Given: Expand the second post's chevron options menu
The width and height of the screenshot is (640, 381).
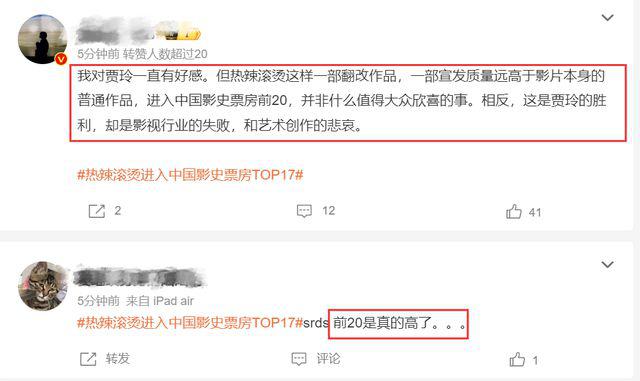Looking at the screenshot, I should pos(607,265).
